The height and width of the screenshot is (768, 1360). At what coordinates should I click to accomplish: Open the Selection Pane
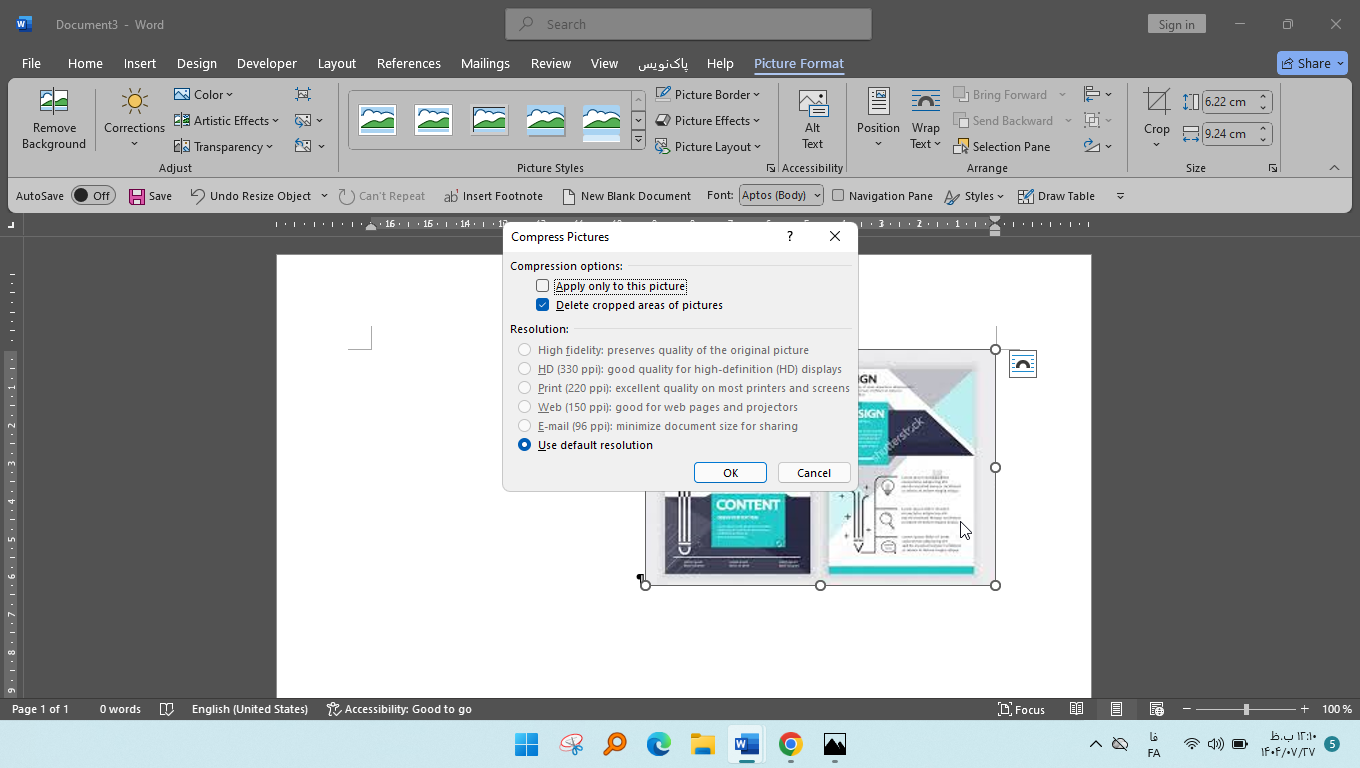point(1000,147)
